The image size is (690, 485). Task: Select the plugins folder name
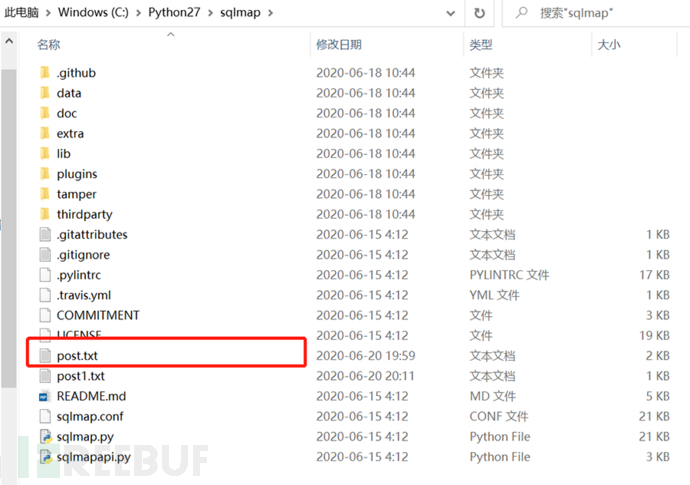(x=77, y=174)
